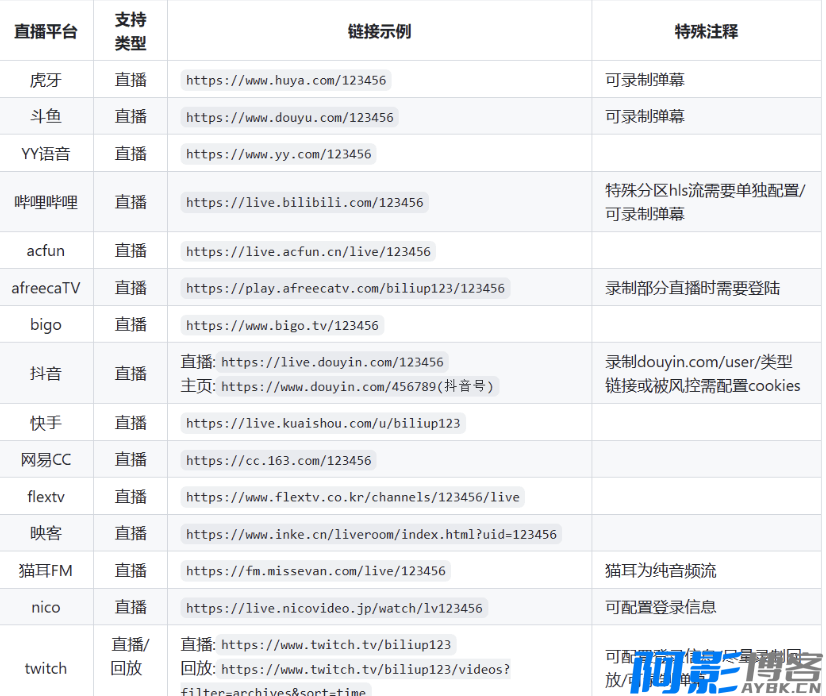This screenshot has width=826, height=696.
Task: Select the fm.missevan.com live URL
Action: (315, 571)
